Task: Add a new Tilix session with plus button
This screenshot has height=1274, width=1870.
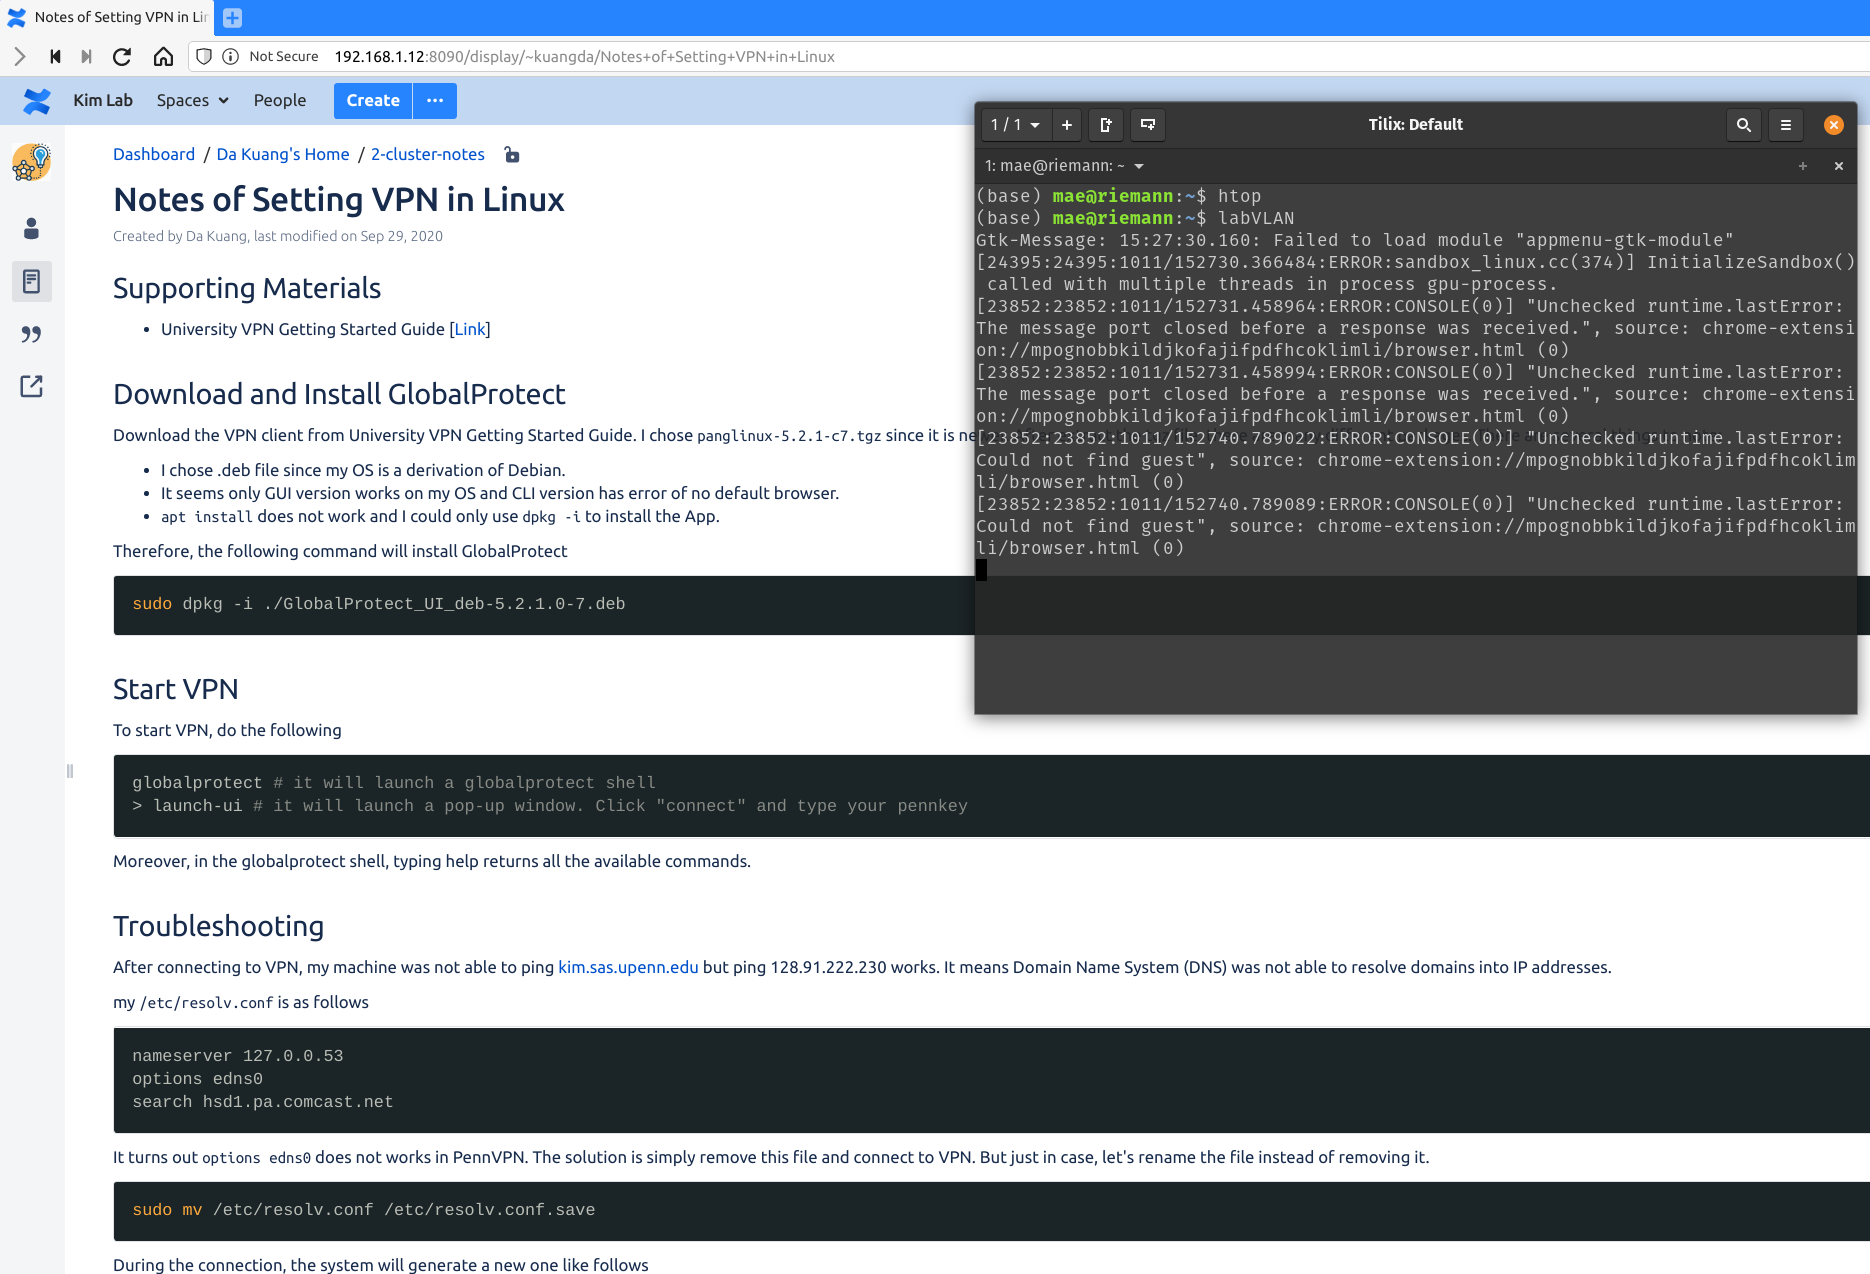Action: tap(1067, 125)
